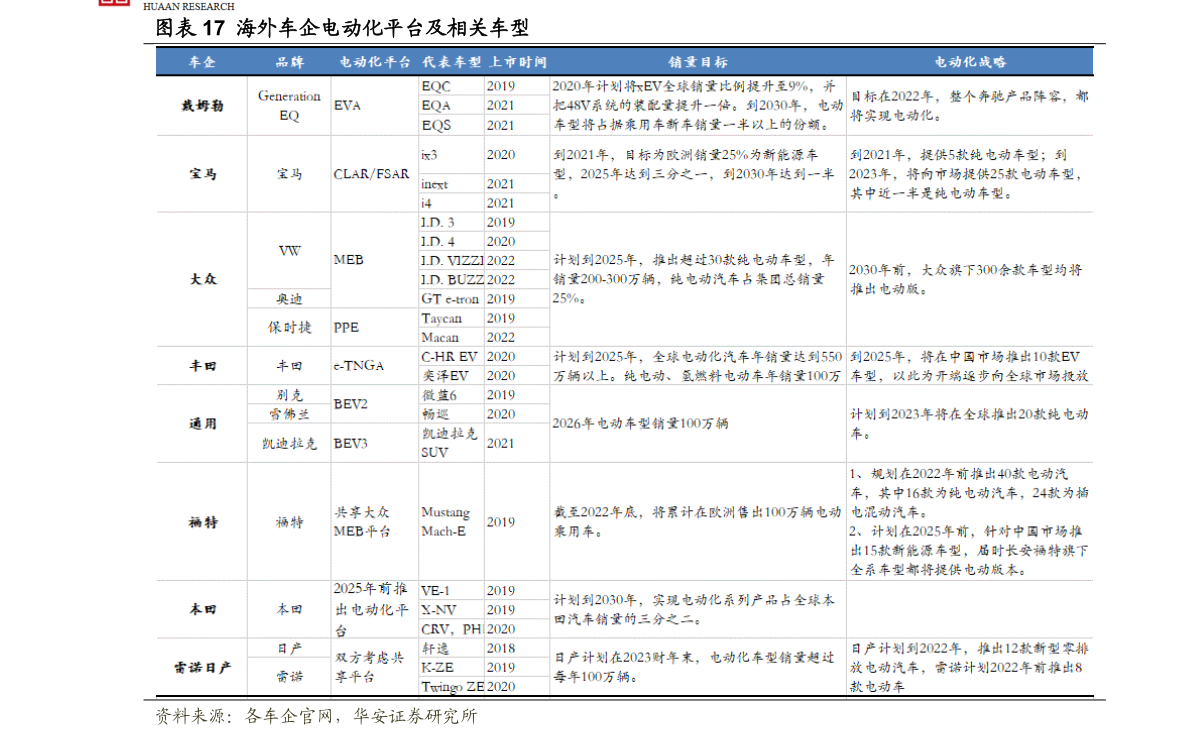Click the 奕泽EV model cell

pos(444,376)
